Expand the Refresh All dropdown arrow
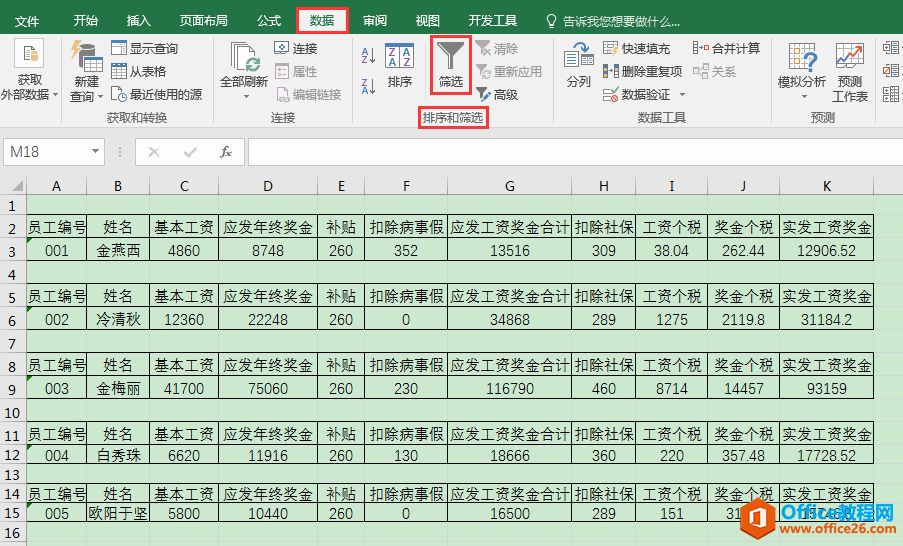The image size is (903, 546). point(246,96)
